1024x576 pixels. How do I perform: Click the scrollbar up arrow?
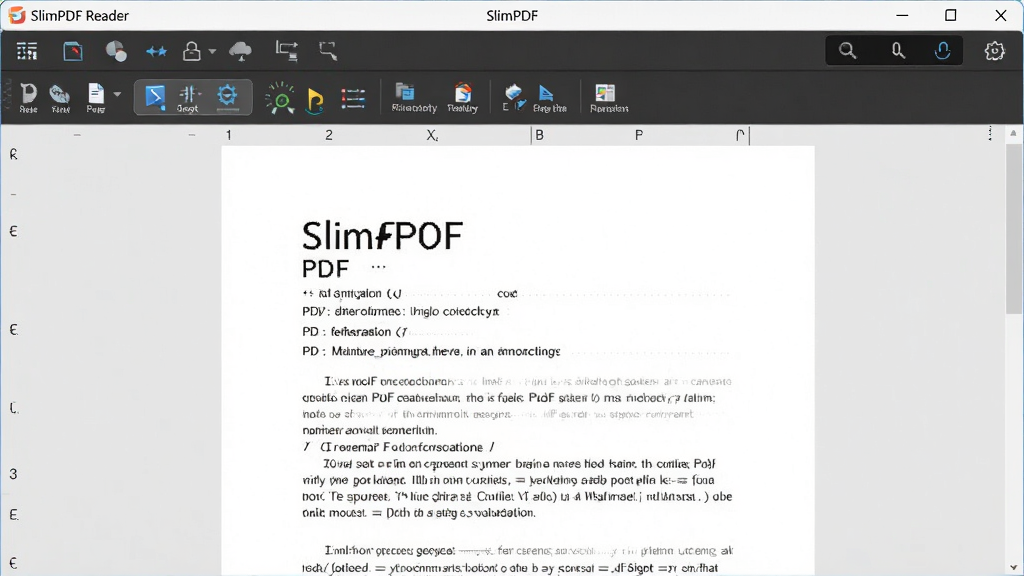tap(1013, 133)
